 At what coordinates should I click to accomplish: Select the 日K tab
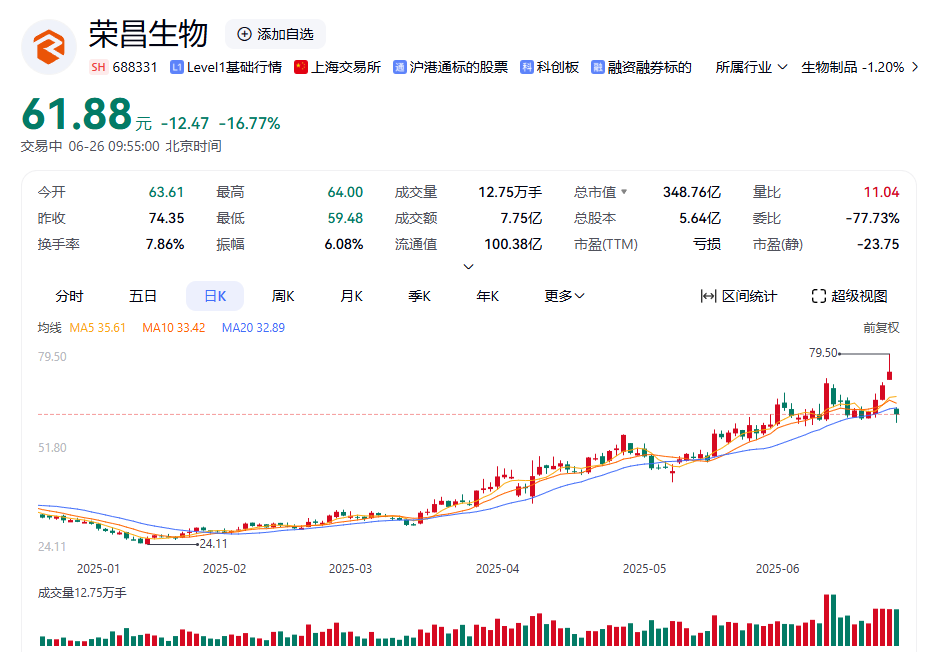[x=215, y=296]
